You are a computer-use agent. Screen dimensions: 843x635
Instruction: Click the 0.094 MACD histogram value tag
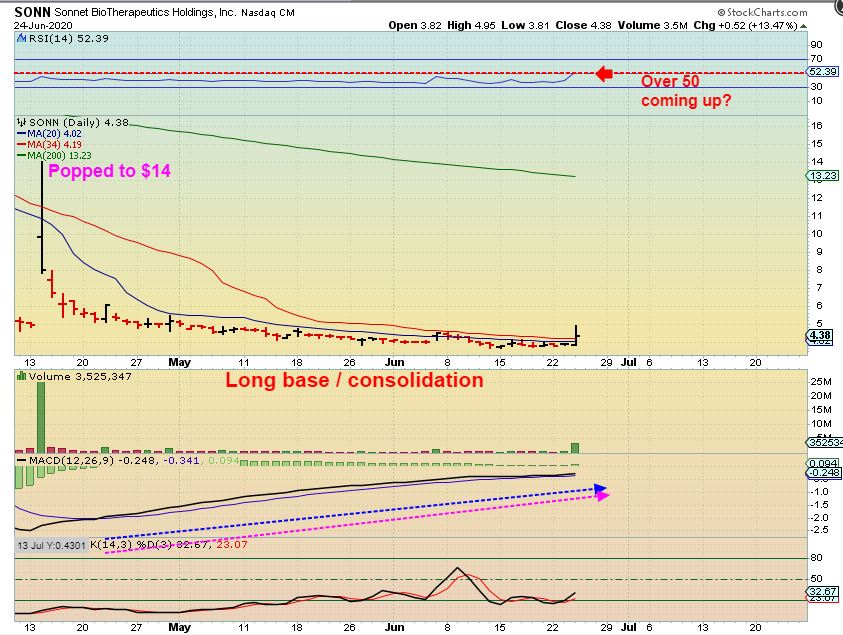click(823, 463)
